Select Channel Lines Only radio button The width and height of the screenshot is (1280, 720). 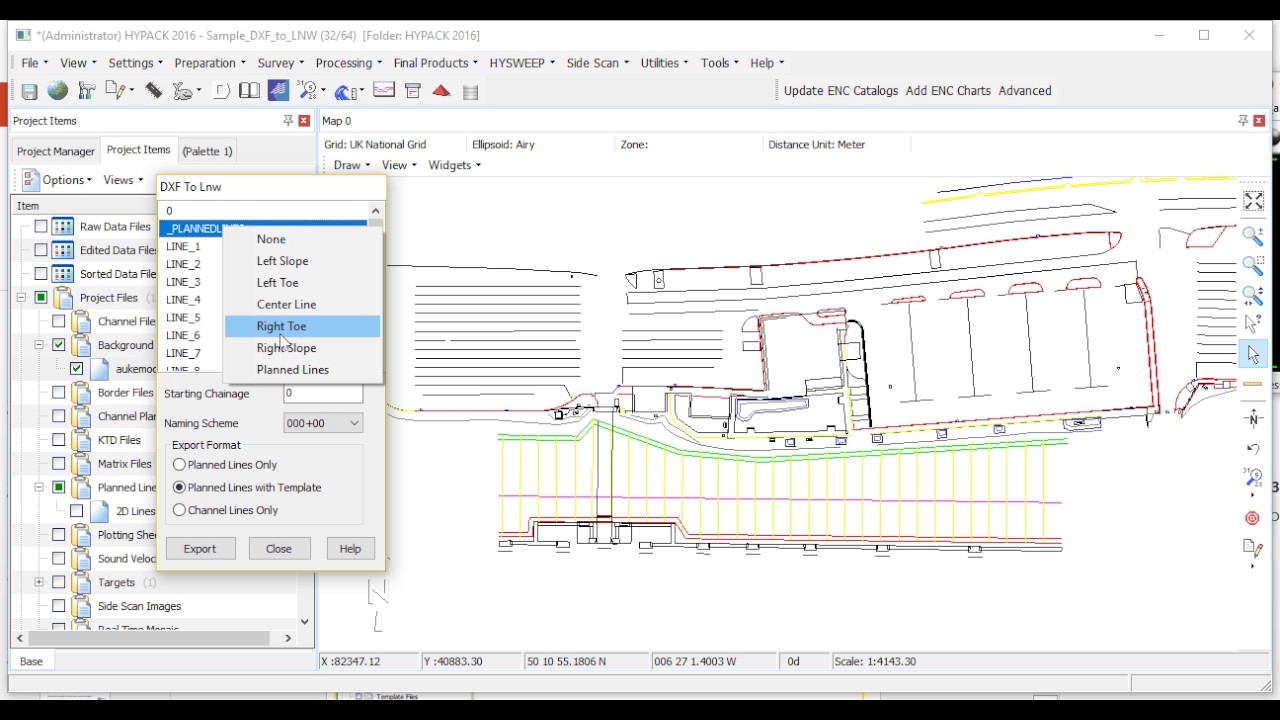pyautogui.click(x=179, y=510)
